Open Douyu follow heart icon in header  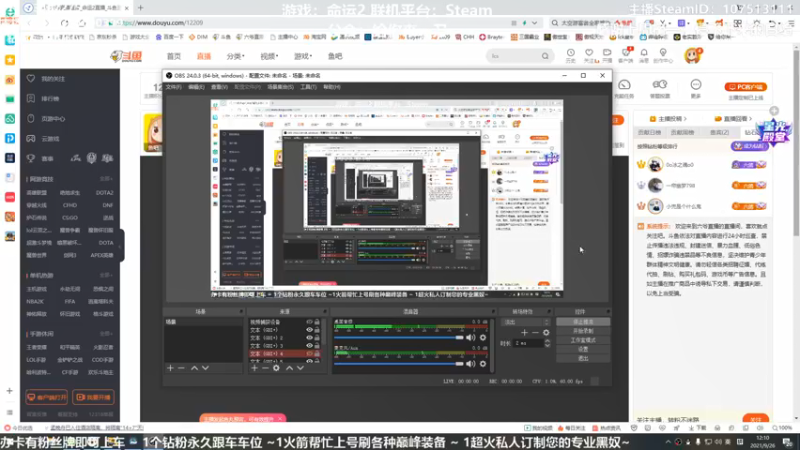[x=589, y=53]
